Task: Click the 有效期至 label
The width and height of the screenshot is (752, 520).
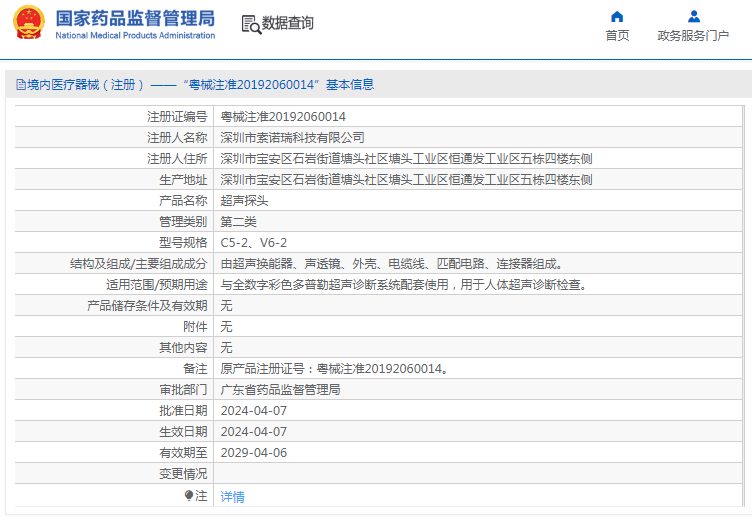Action: [x=183, y=453]
